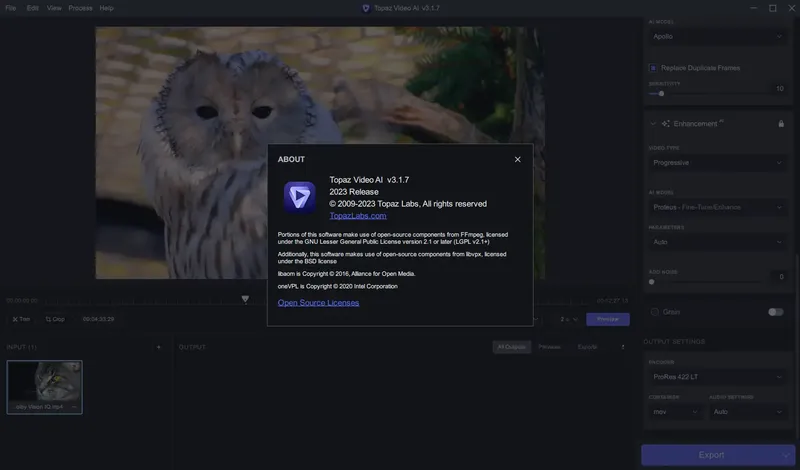Click the Grain circle icon
The image size is (800, 470).
(x=655, y=312)
